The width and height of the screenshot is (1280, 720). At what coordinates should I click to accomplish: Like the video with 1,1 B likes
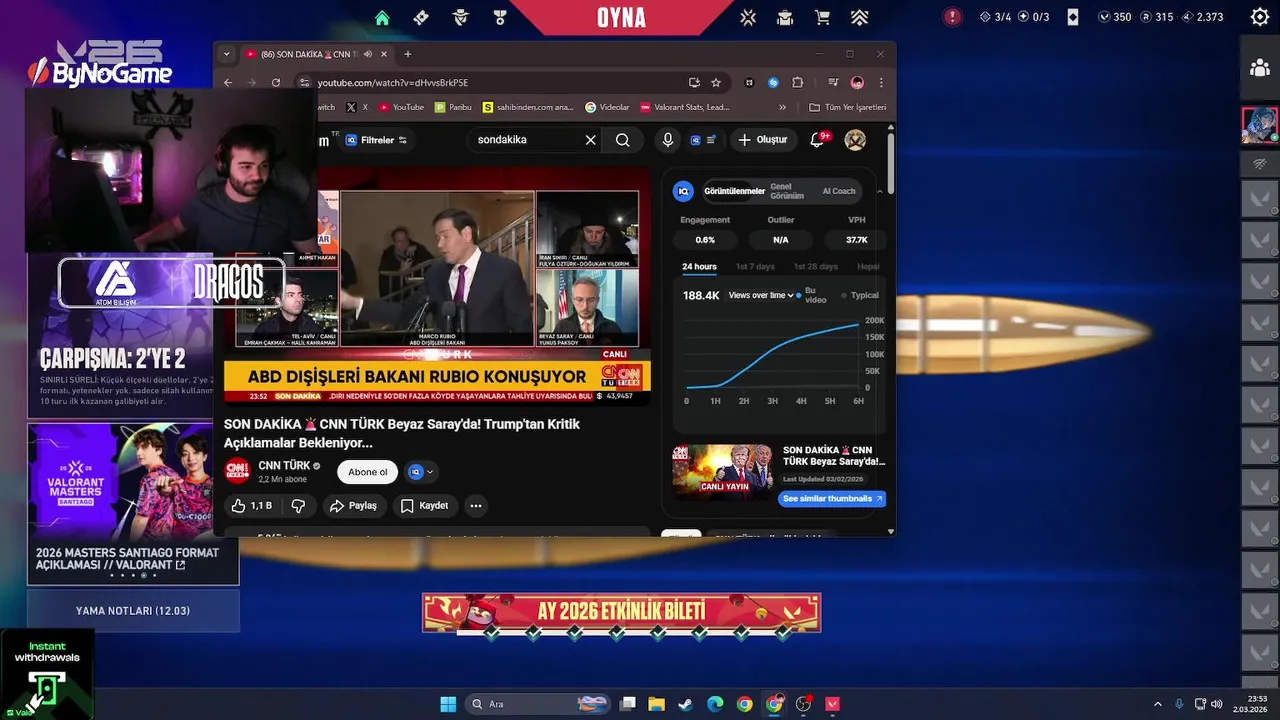coord(252,506)
